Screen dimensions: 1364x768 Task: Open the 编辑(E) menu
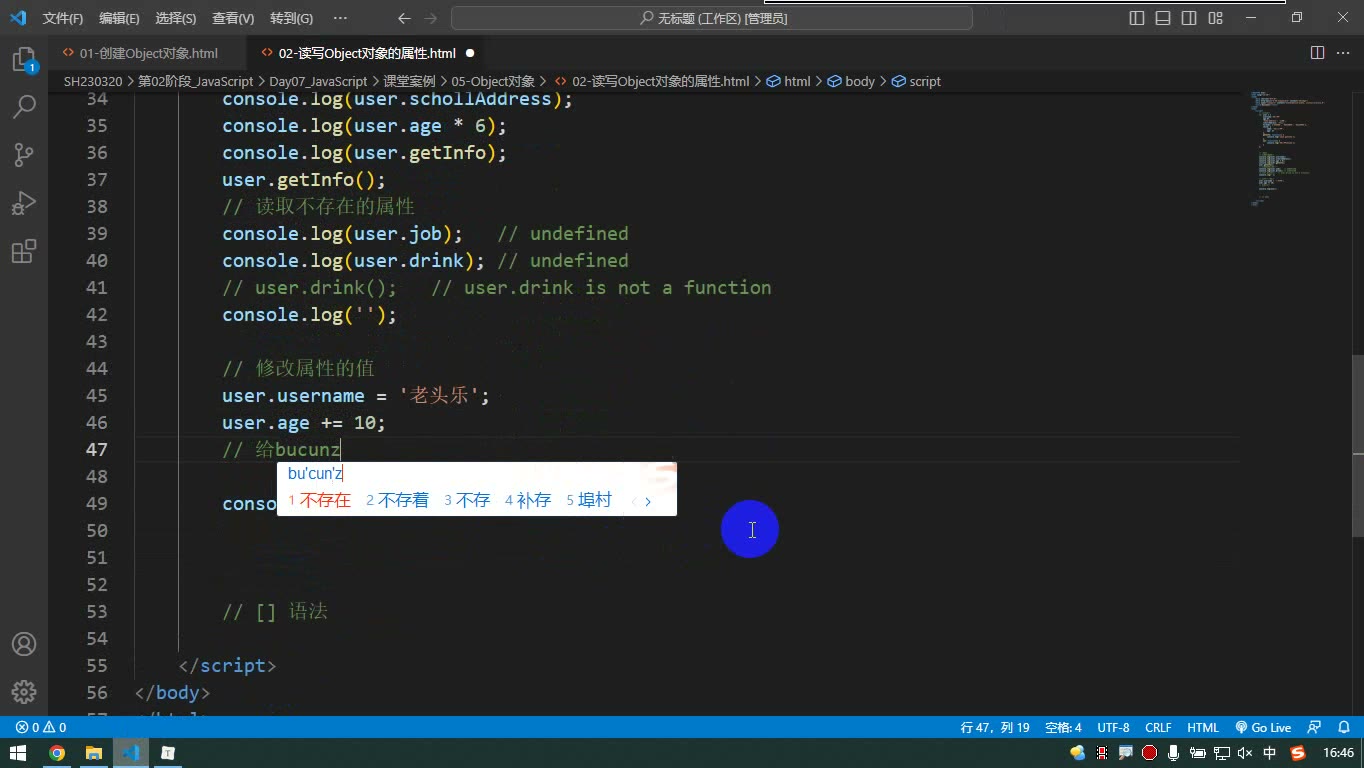coord(120,18)
